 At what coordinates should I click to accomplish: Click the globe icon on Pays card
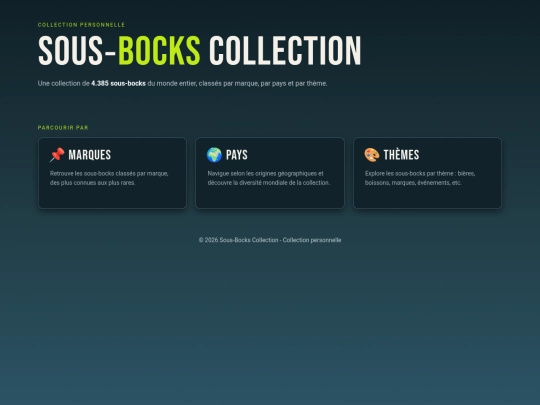coord(214,155)
